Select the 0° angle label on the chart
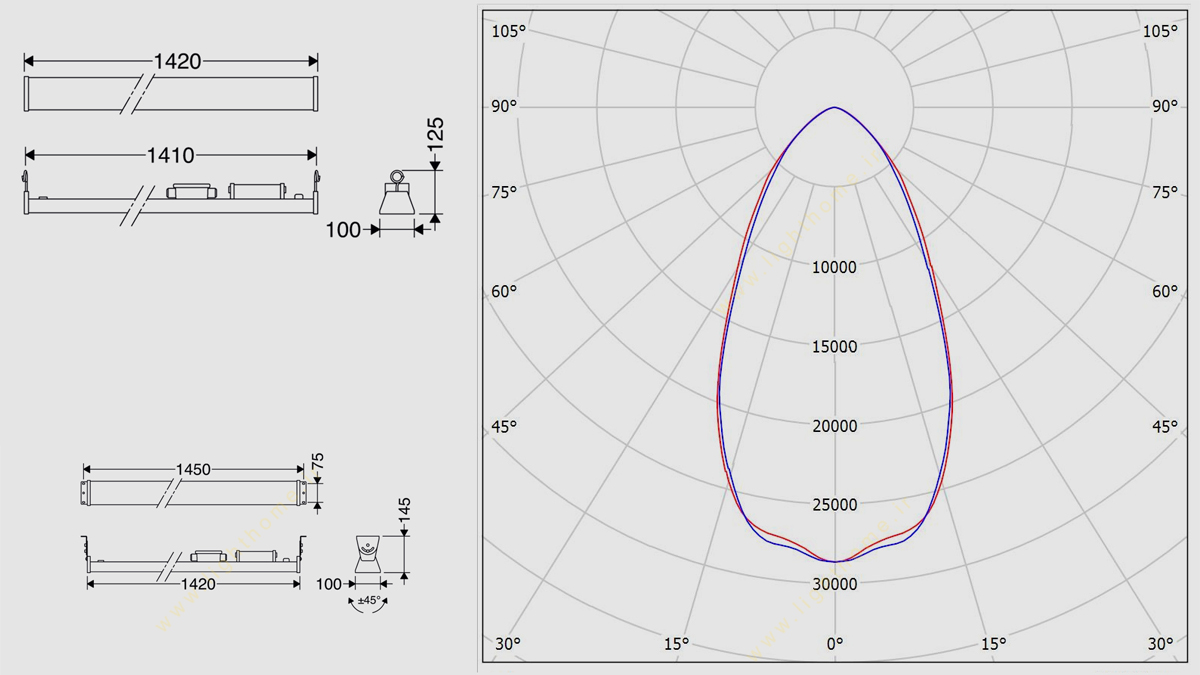This screenshot has width=1200, height=675. point(835,643)
